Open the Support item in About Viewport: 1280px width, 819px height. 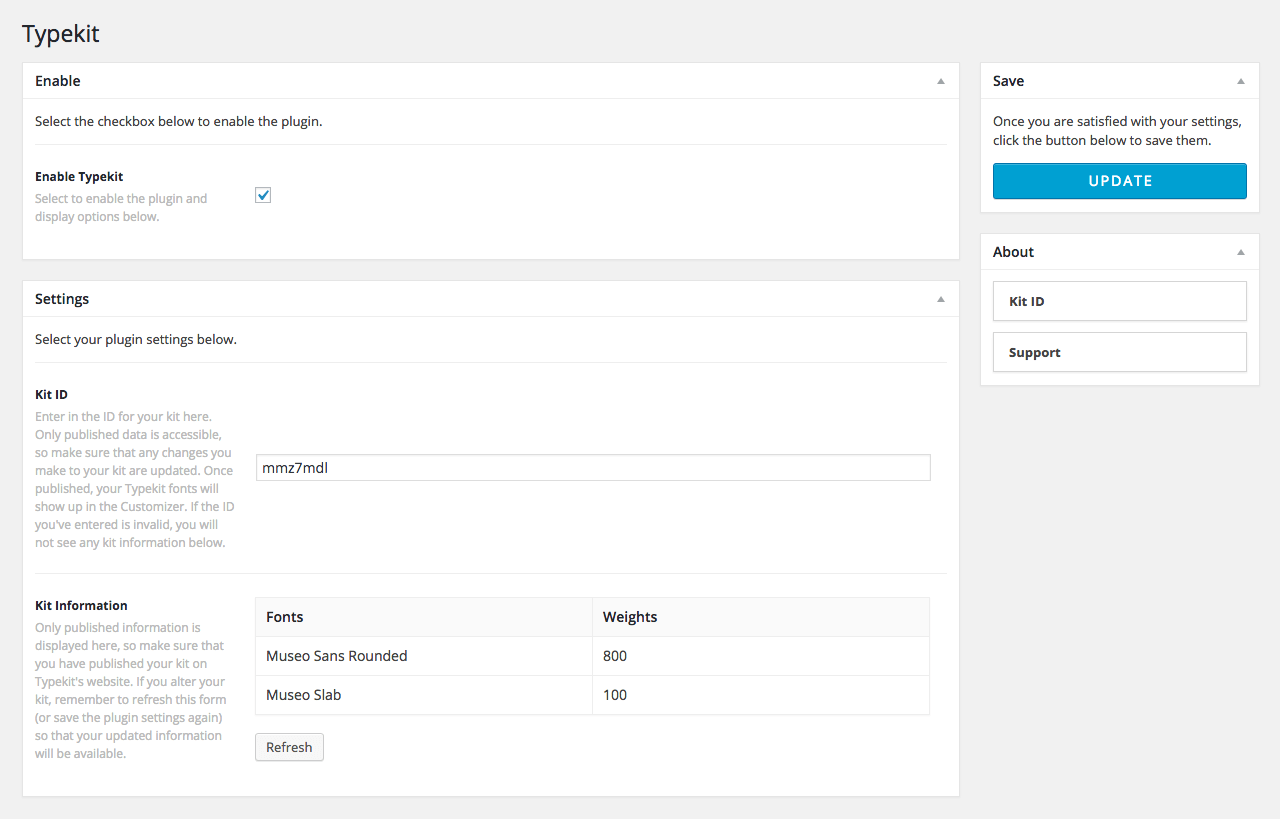1119,352
